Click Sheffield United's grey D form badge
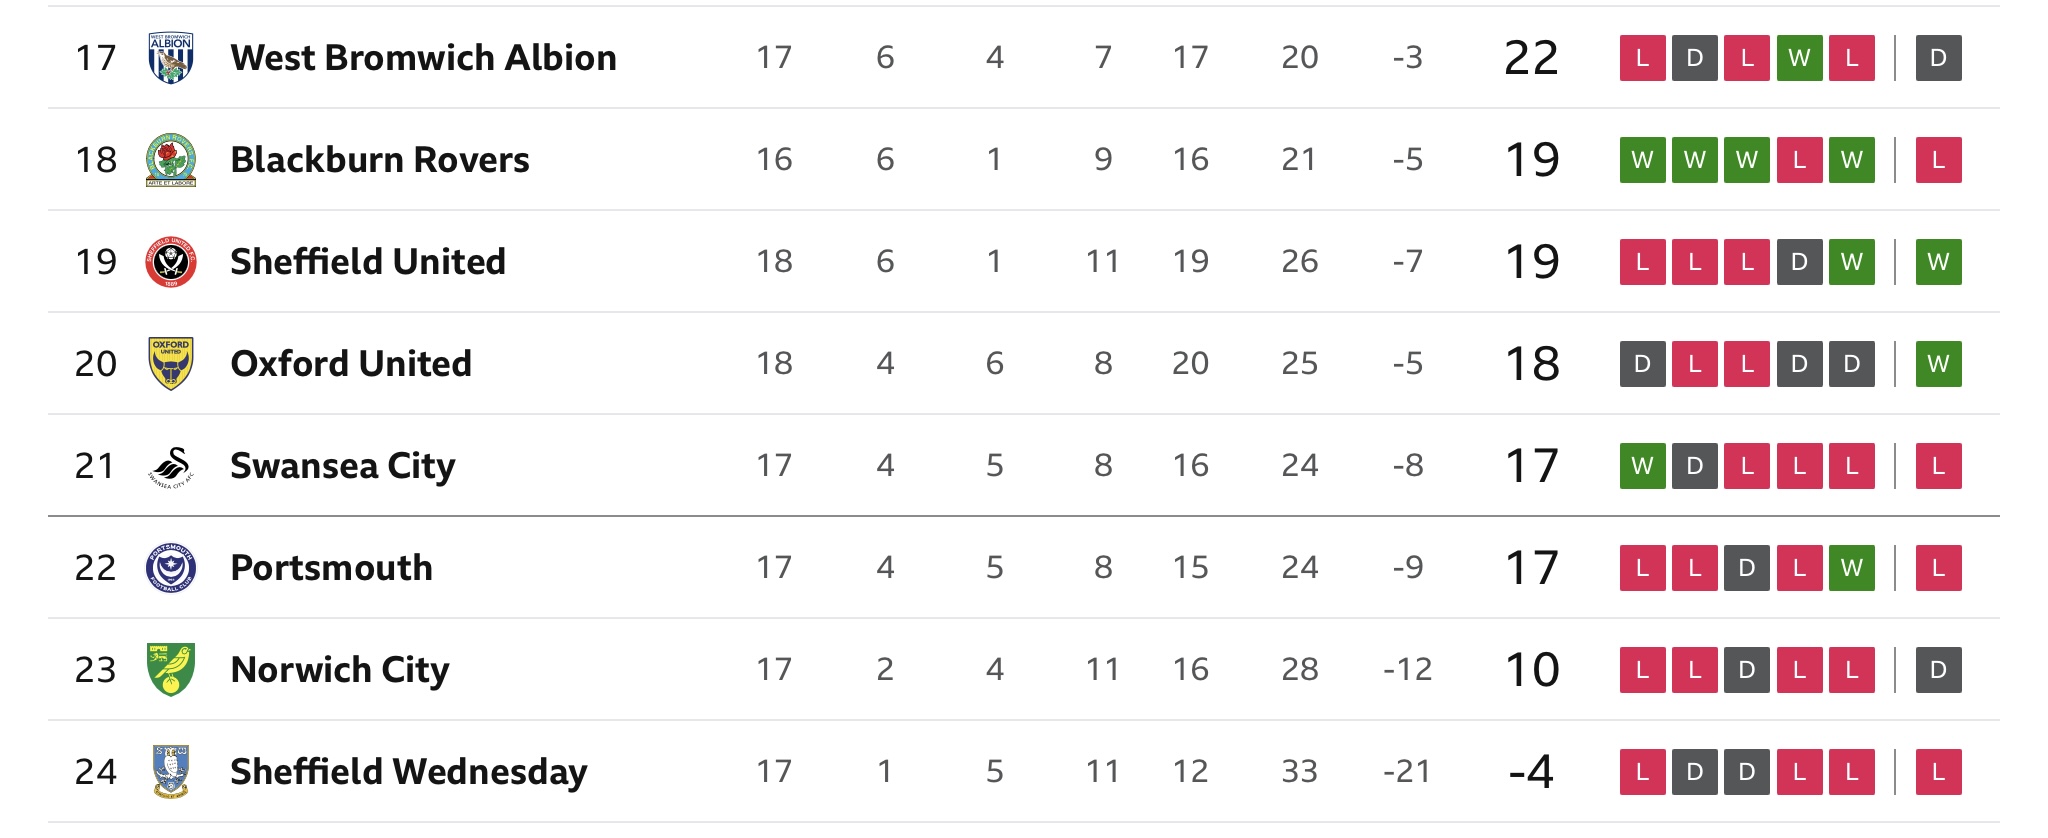This screenshot has height=838, width=2048. pyautogui.click(x=1799, y=262)
